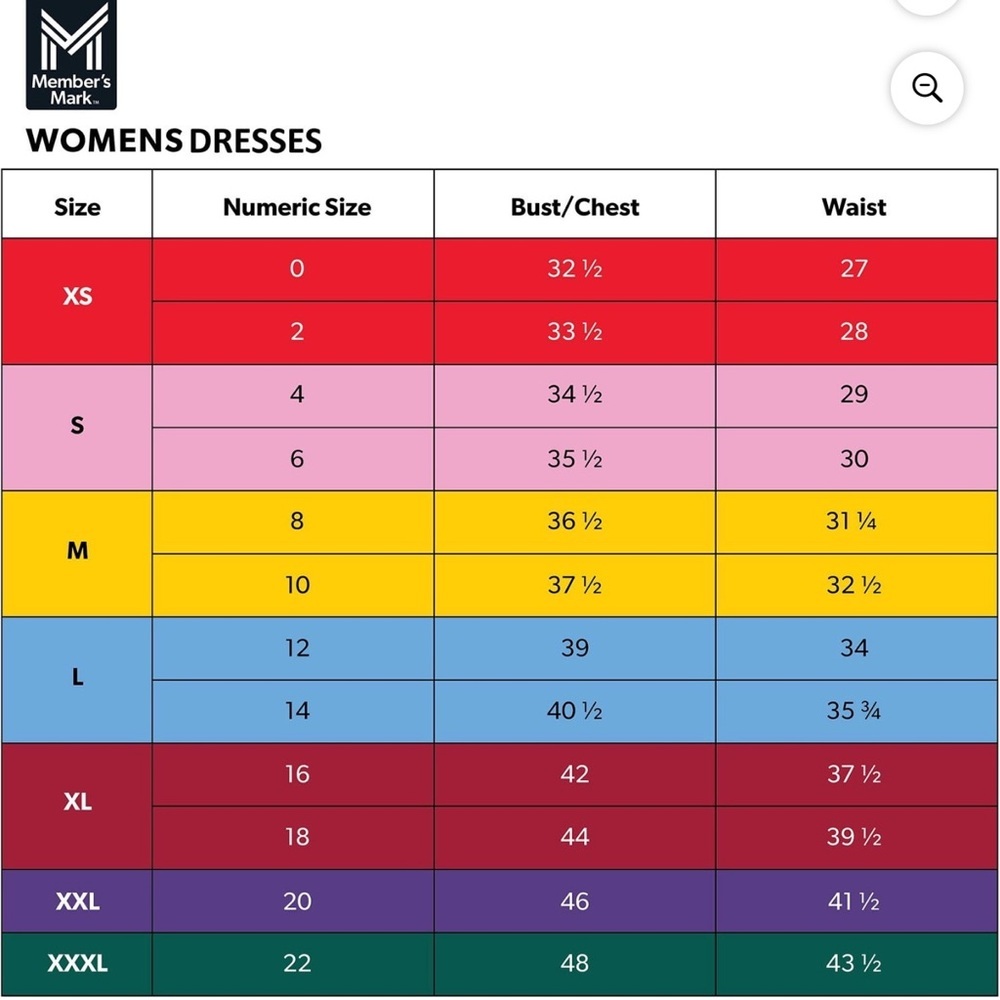Click the Bust/Chest column header
The width and height of the screenshot is (1000, 1000).
575,207
